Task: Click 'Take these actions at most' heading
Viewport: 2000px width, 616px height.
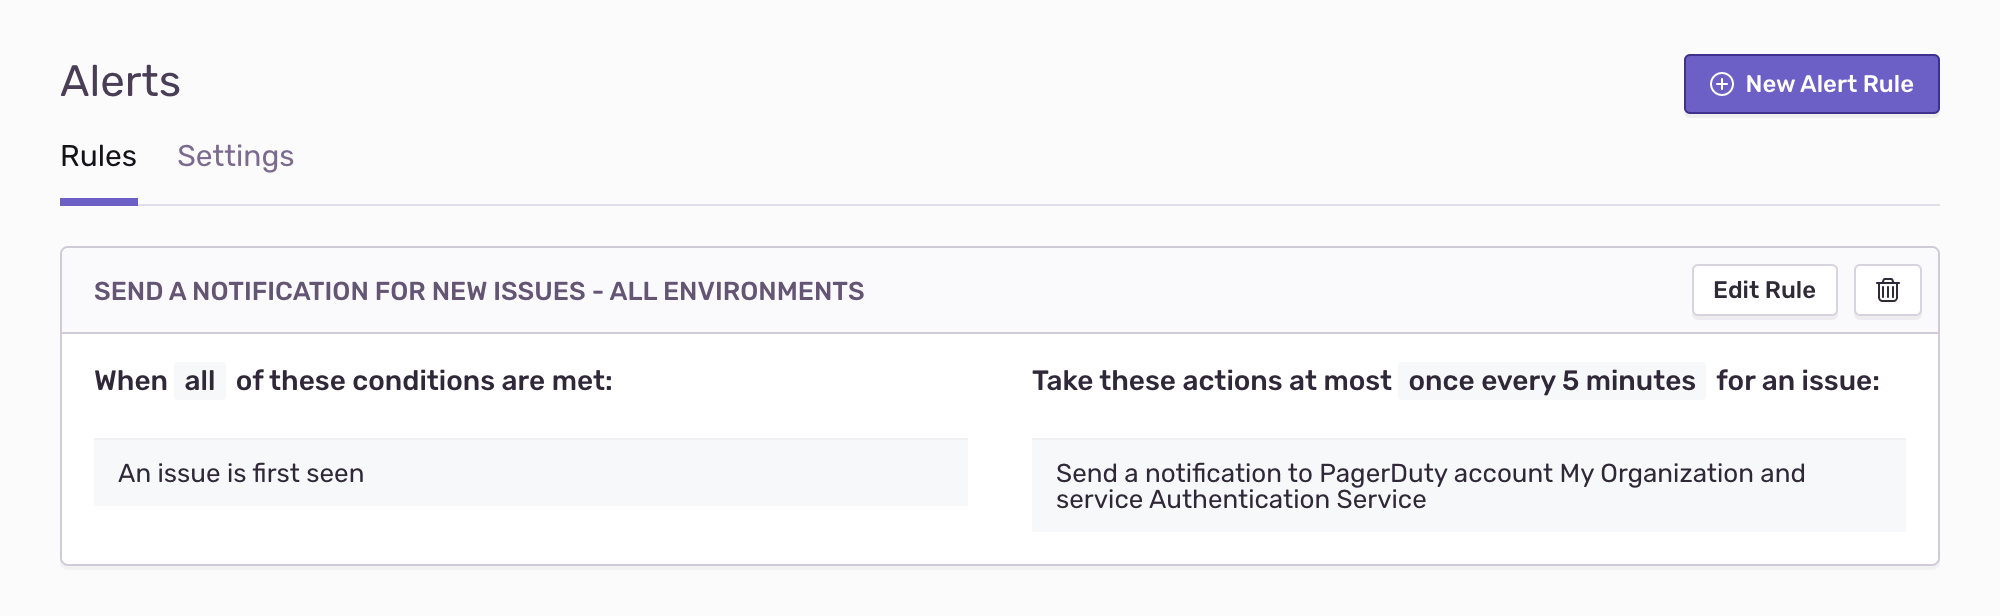Action: pos(1211,381)
